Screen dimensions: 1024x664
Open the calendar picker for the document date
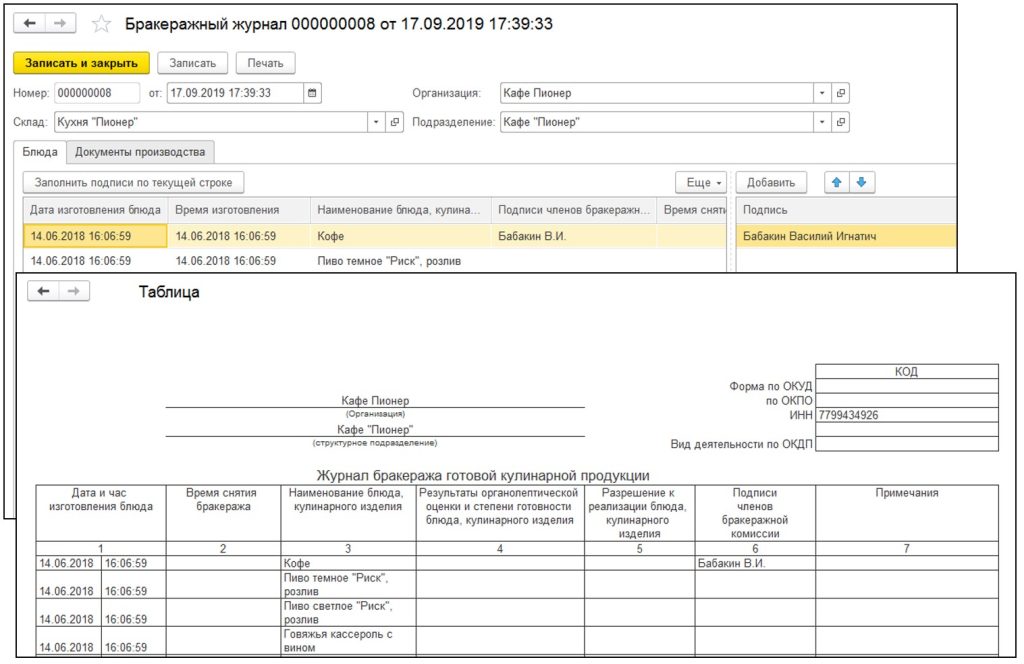(x=312, y=93)
